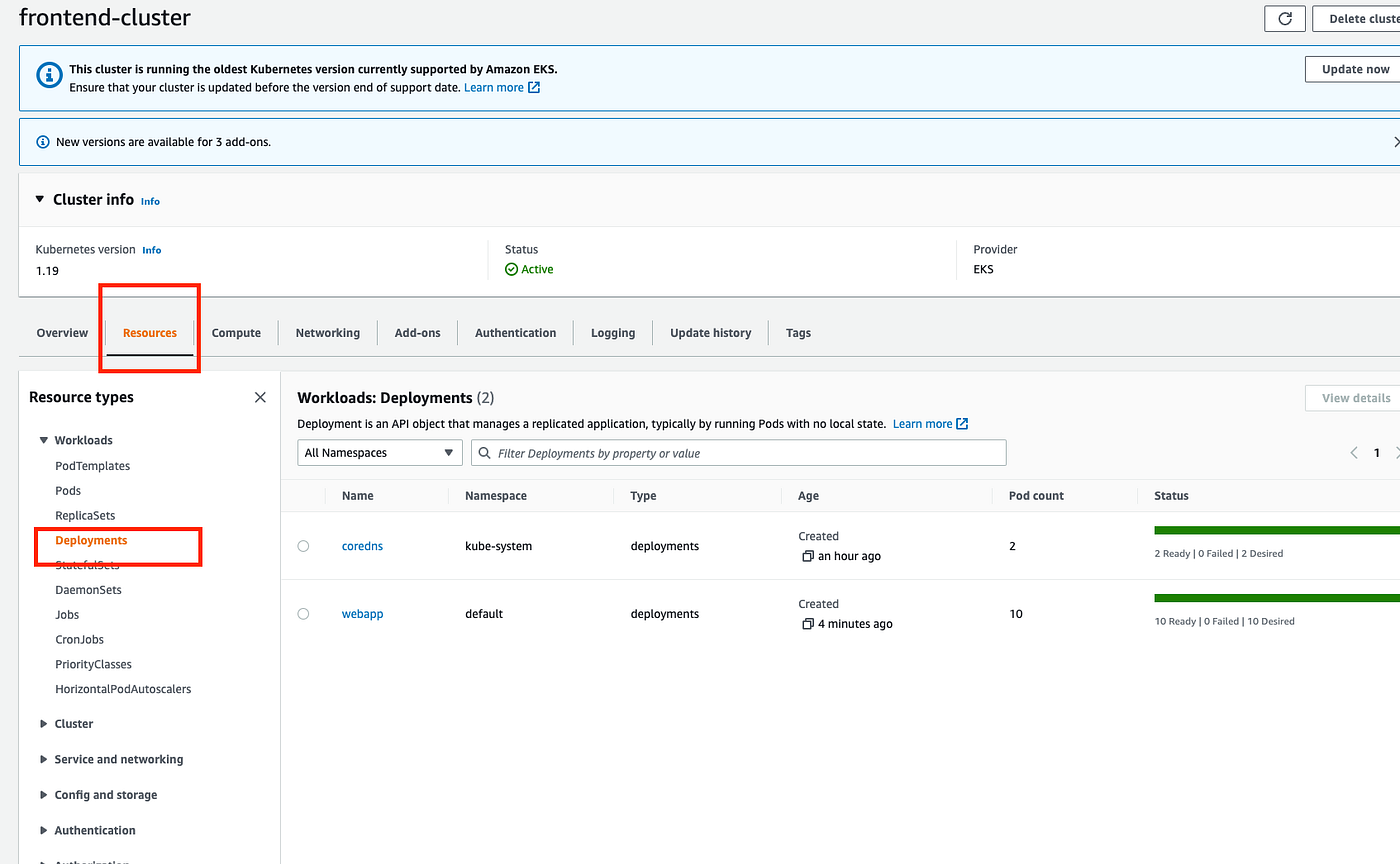The height and width of the screenshot is (864, 1400).
Task: Select the coredns deployment radio button
Action: pos(303,545)
